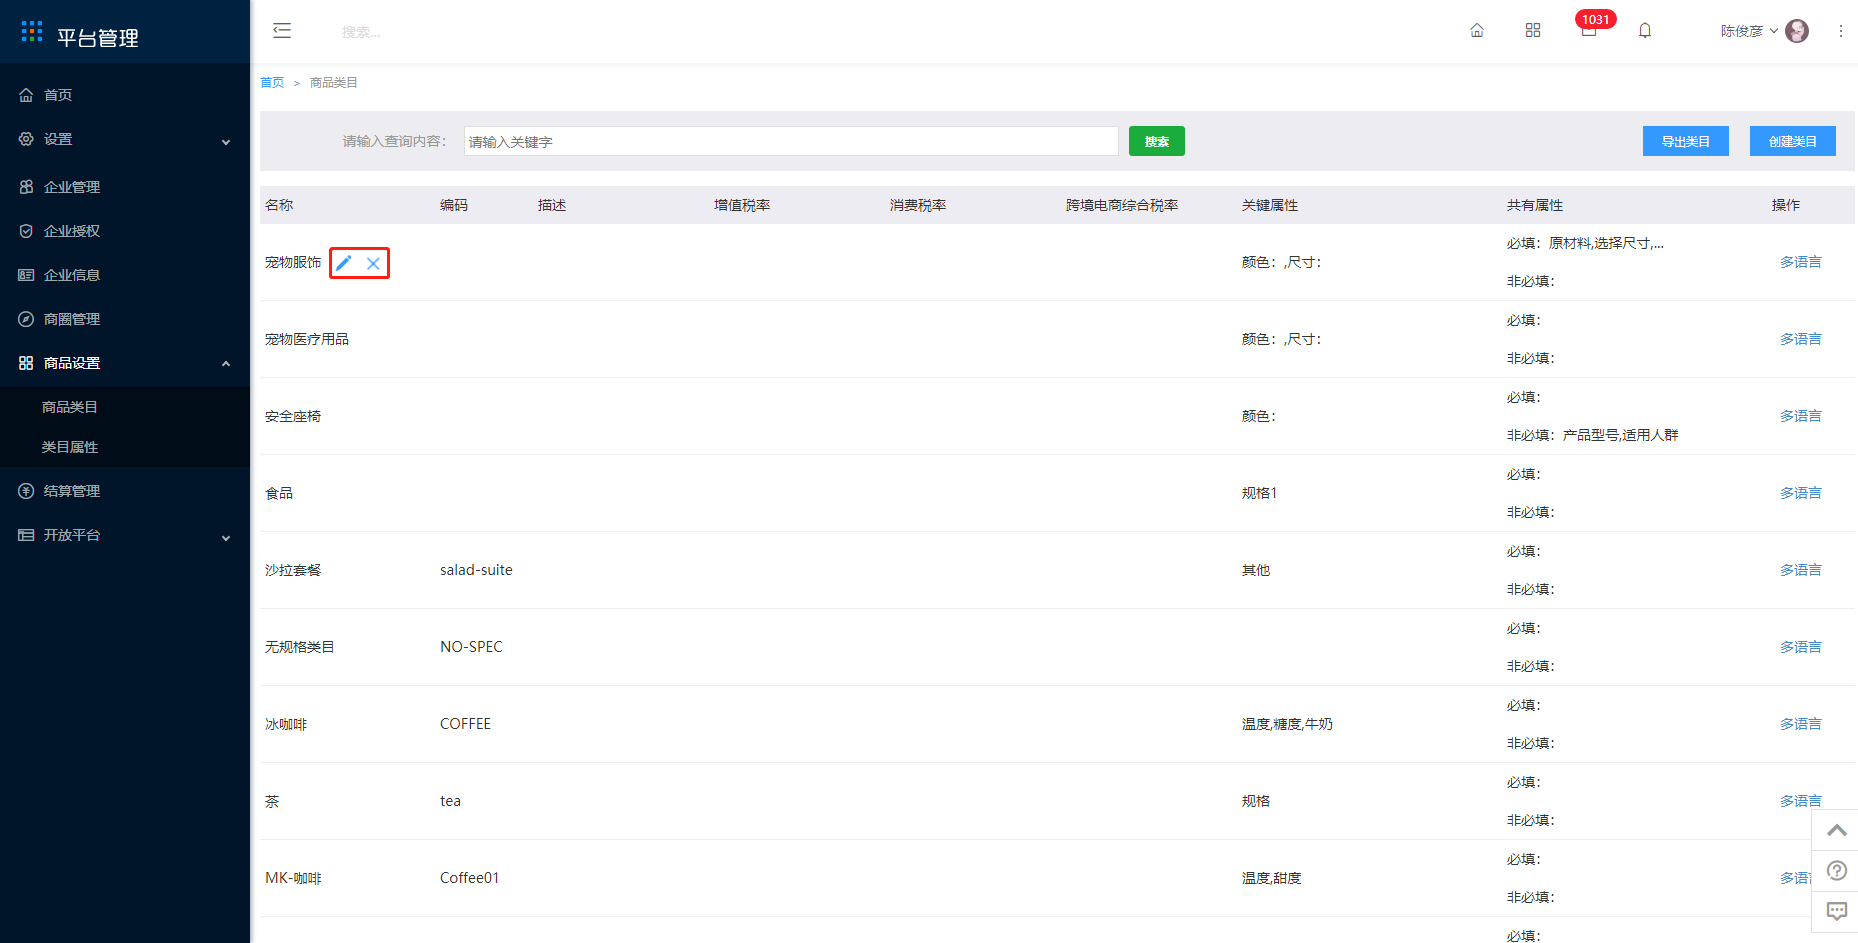The width and height of the screenshot is (1858, 943).
Task: Open 企业授权 in the sidebar
Action: click(125, 231)
